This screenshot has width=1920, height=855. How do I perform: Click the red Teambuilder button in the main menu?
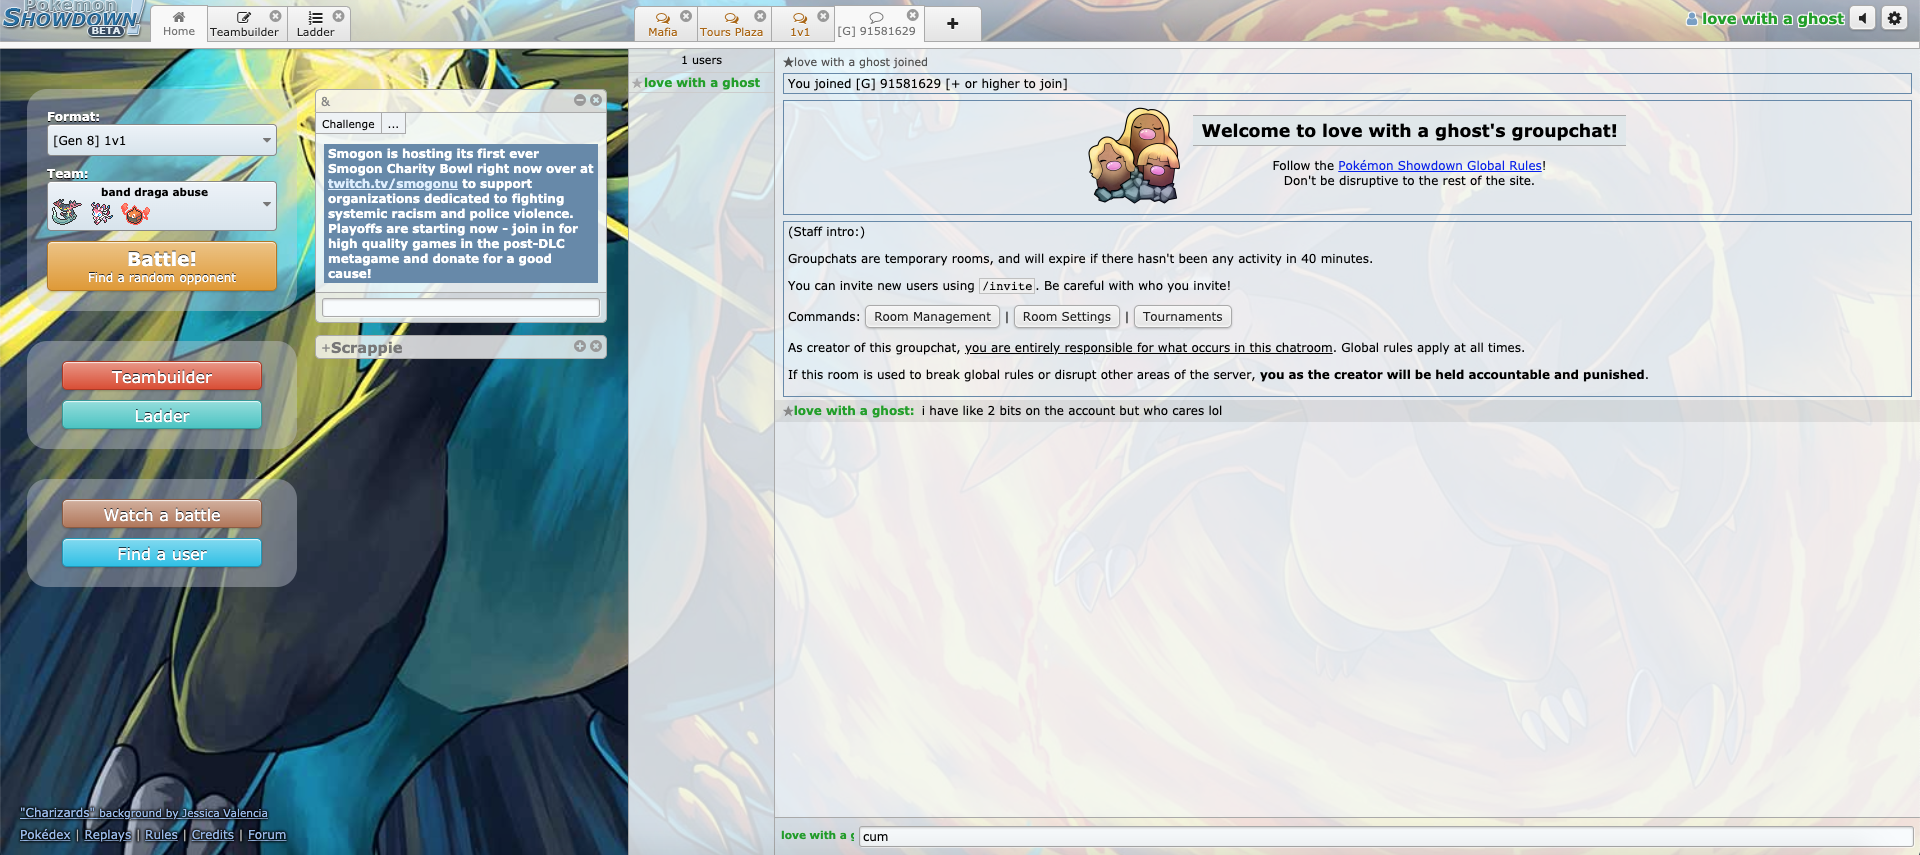coord(162,377)
